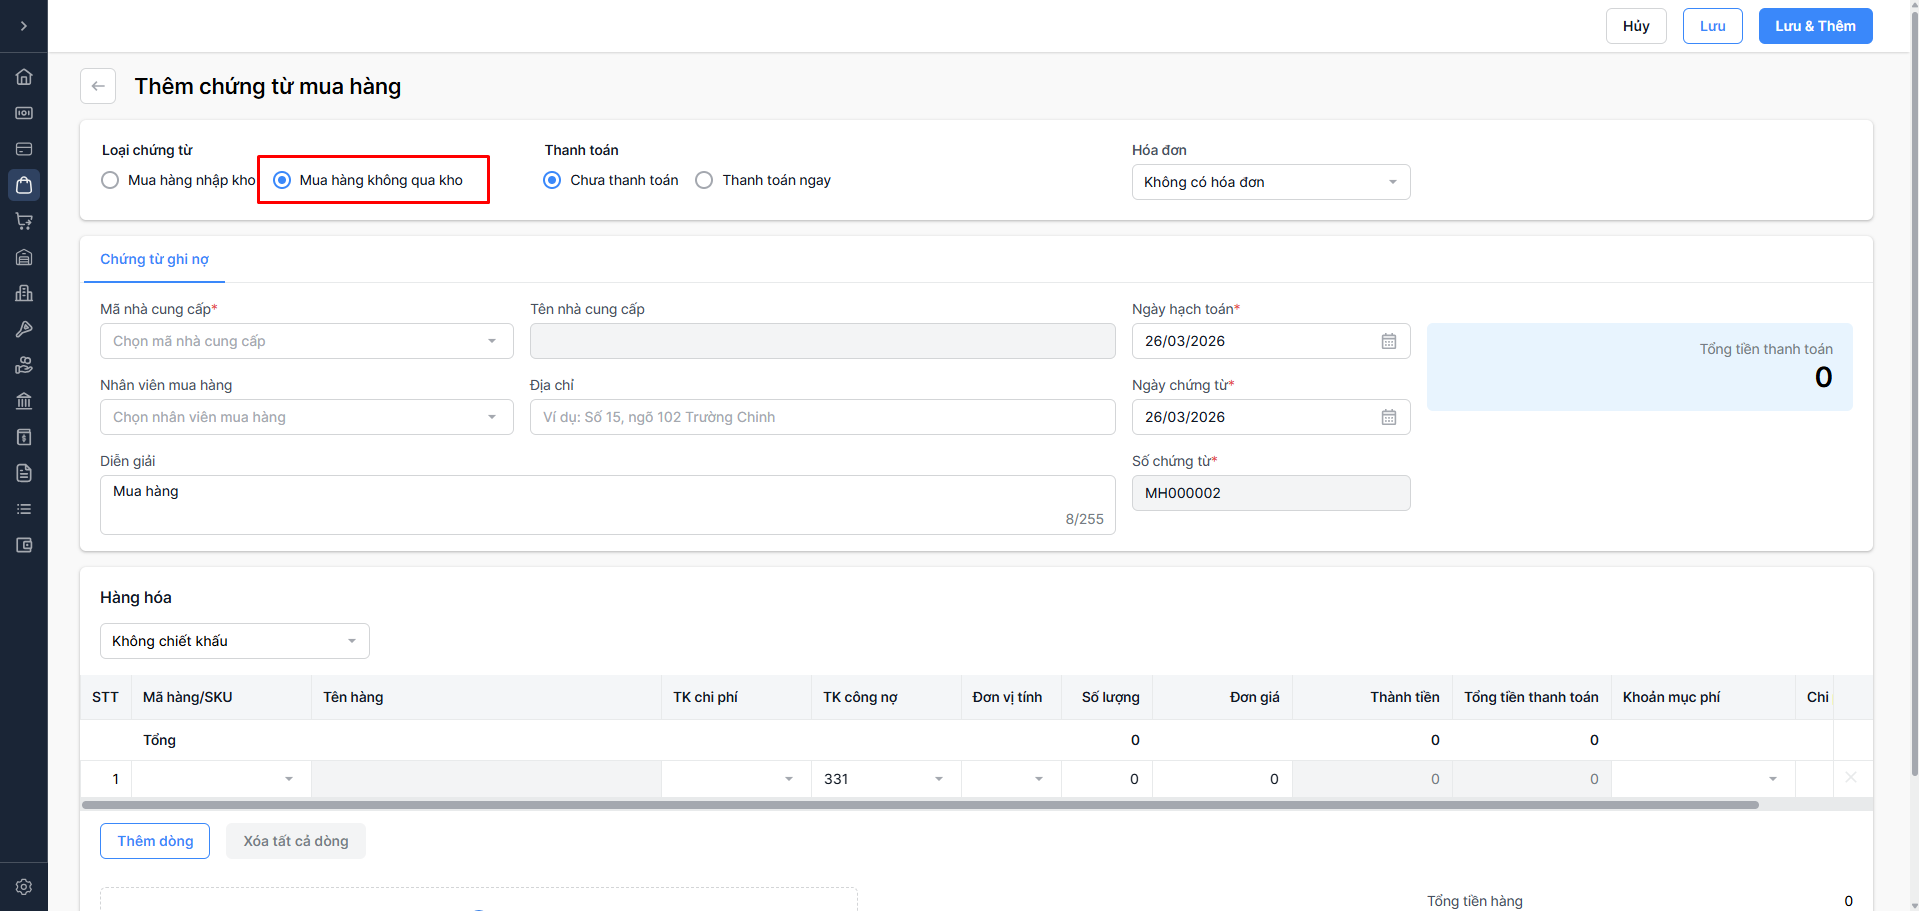Image resolution: width=1919 pixels, height=911 pixels.
Task: Click the Lưu & Thêm button
Action: click(x=1815, y=26)
